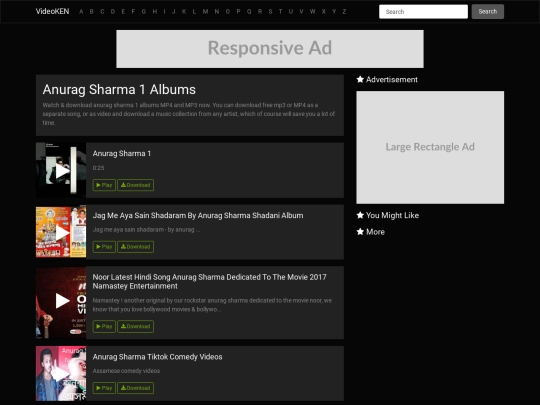Image resolution: width=540 pixels, height=405 pixels.
Task: Browse albums under letter Q
Action: click(249, 11)
